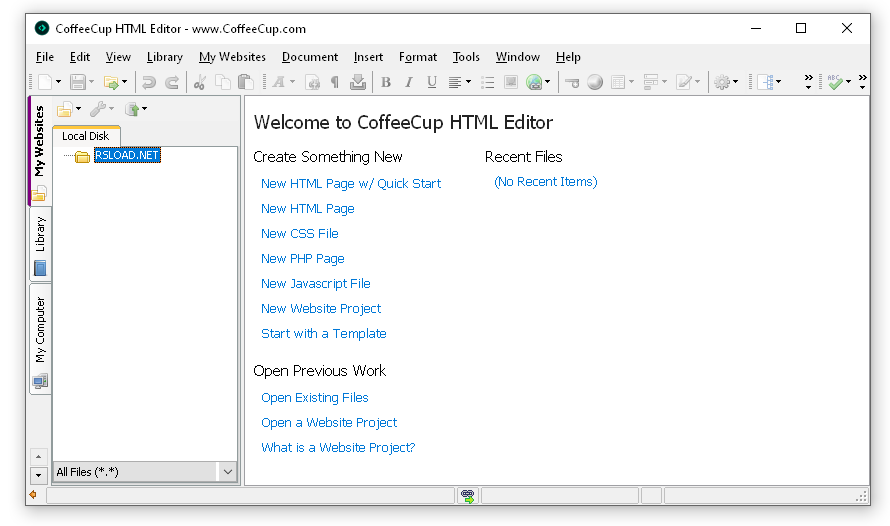Click the Open Existing Files link
Image resolution: width=890 pixels, height=526 pixels.
pos(314,398)
